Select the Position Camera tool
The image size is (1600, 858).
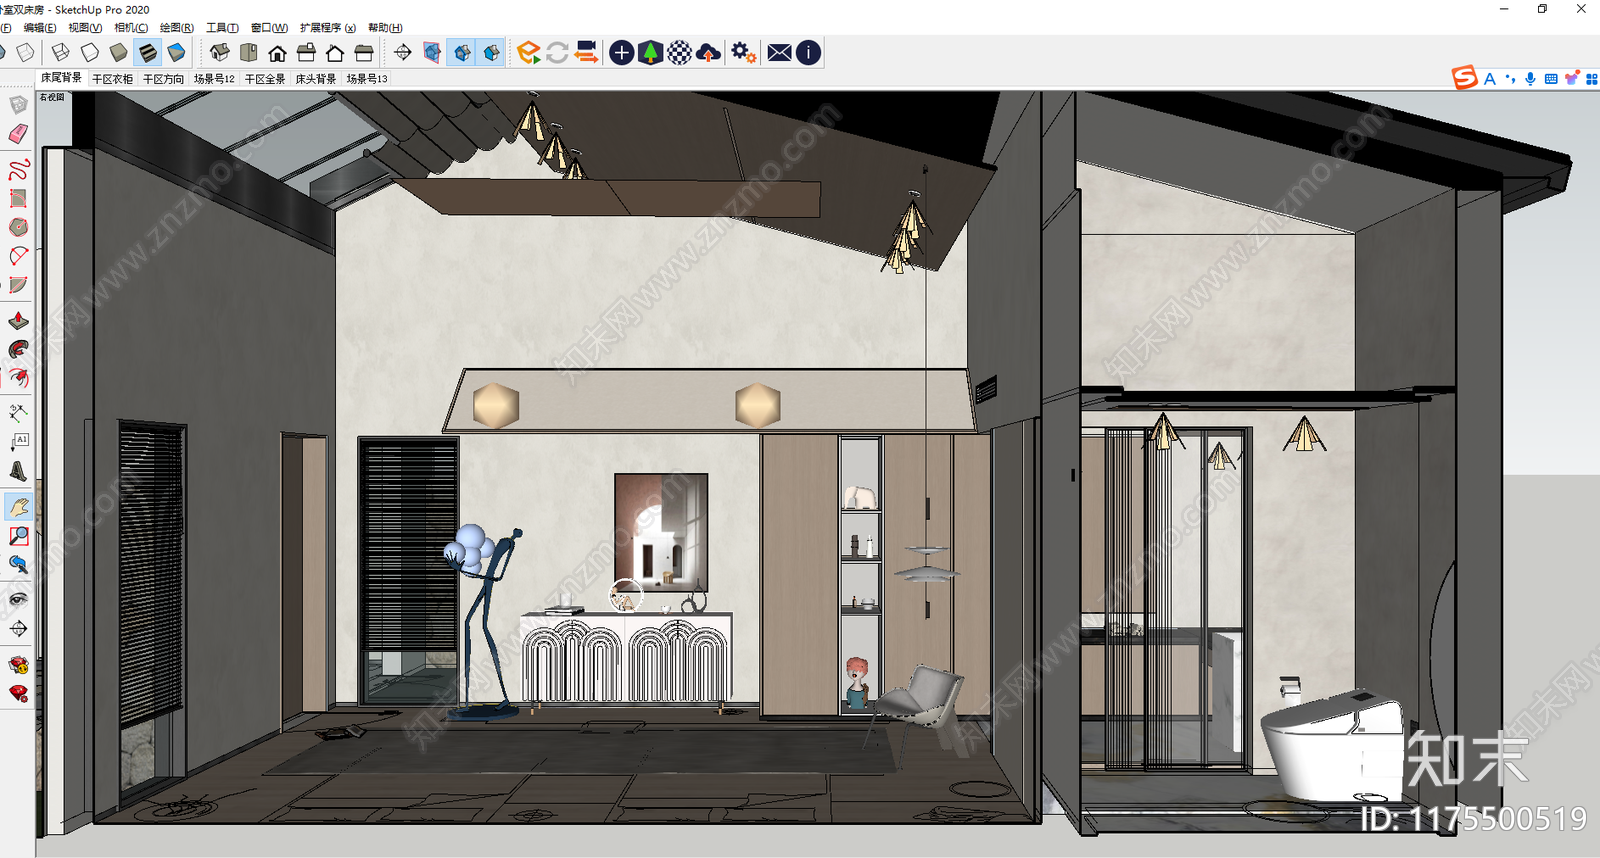pos(18,628)
